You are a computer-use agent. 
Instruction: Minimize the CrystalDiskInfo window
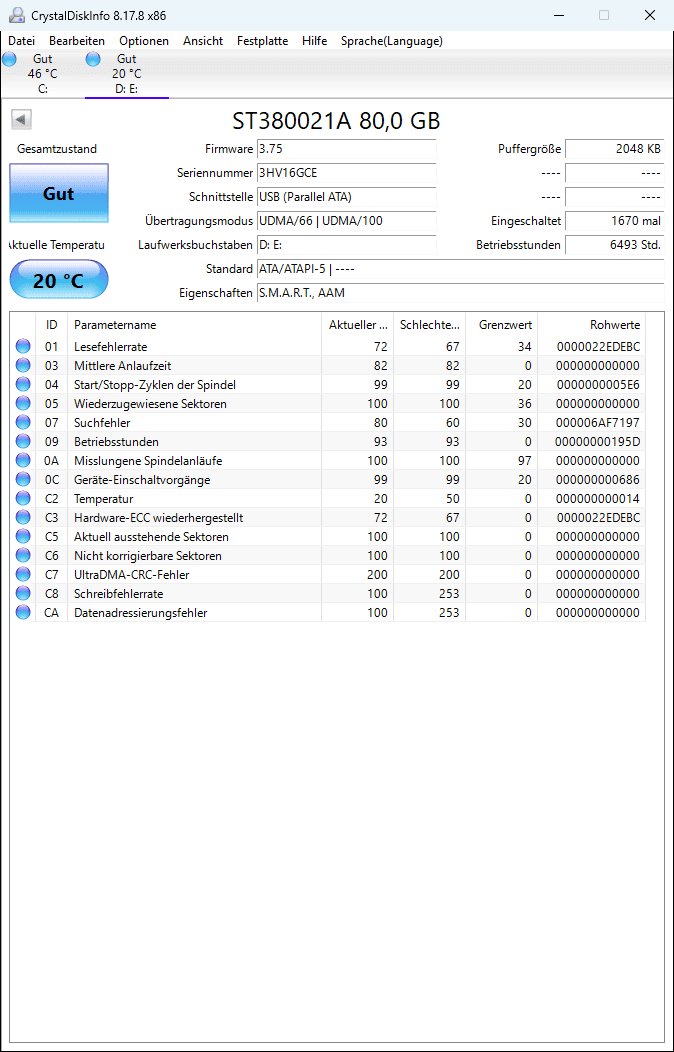coord(559,15)
